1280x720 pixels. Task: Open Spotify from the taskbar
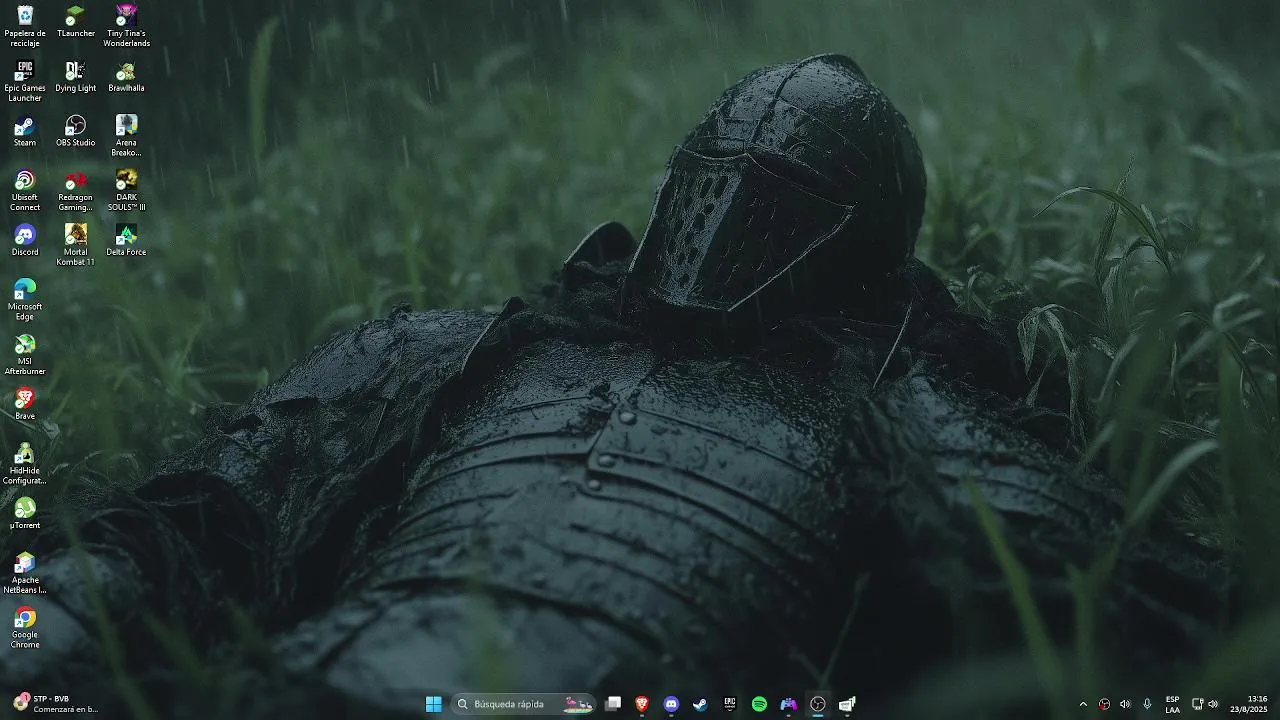[759, 704]
